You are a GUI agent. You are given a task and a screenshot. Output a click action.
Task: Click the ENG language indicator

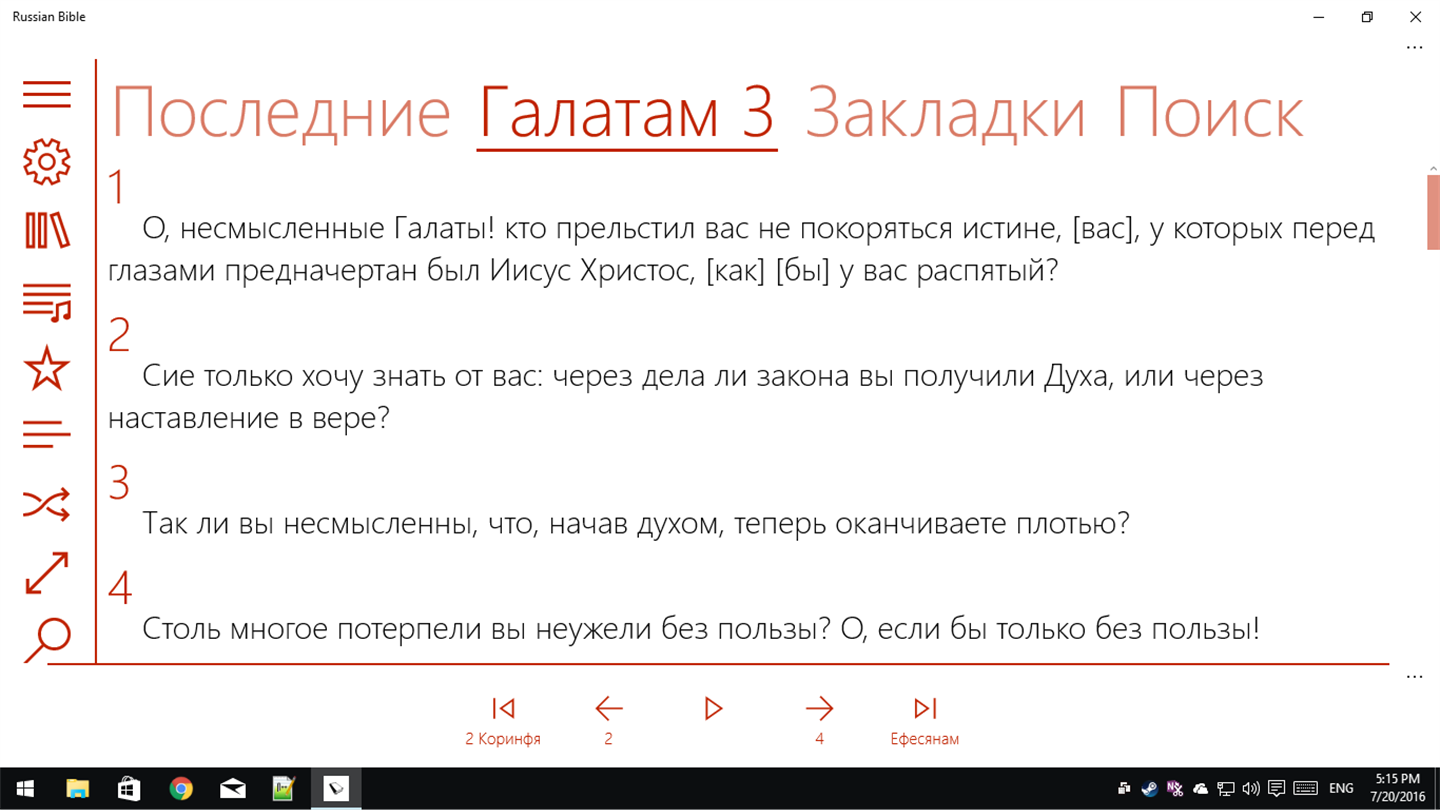click(1341, 789)
